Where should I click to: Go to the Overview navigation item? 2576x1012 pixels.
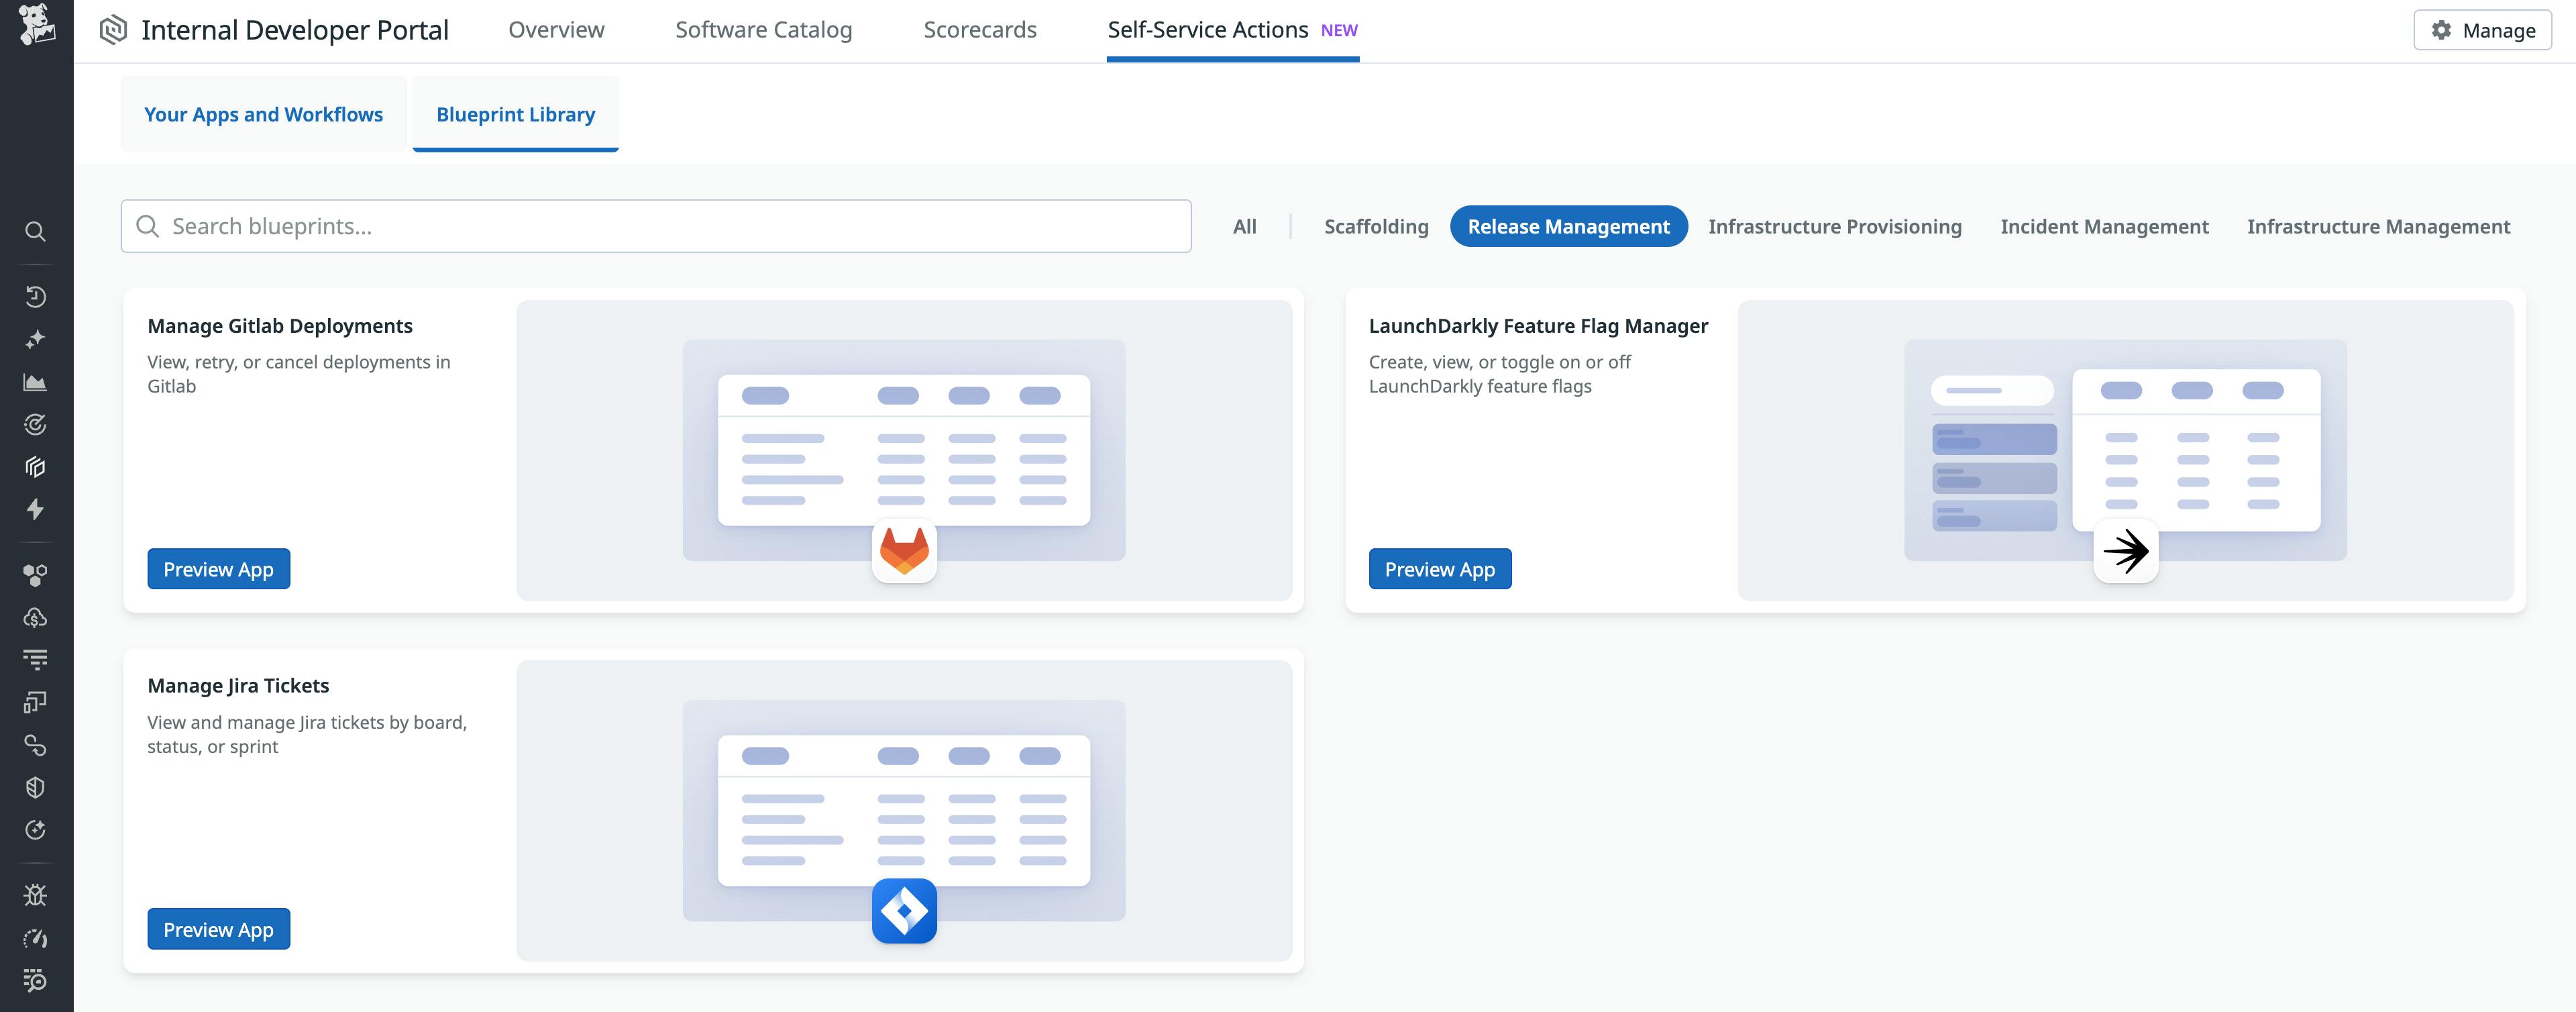pos(556,30)
